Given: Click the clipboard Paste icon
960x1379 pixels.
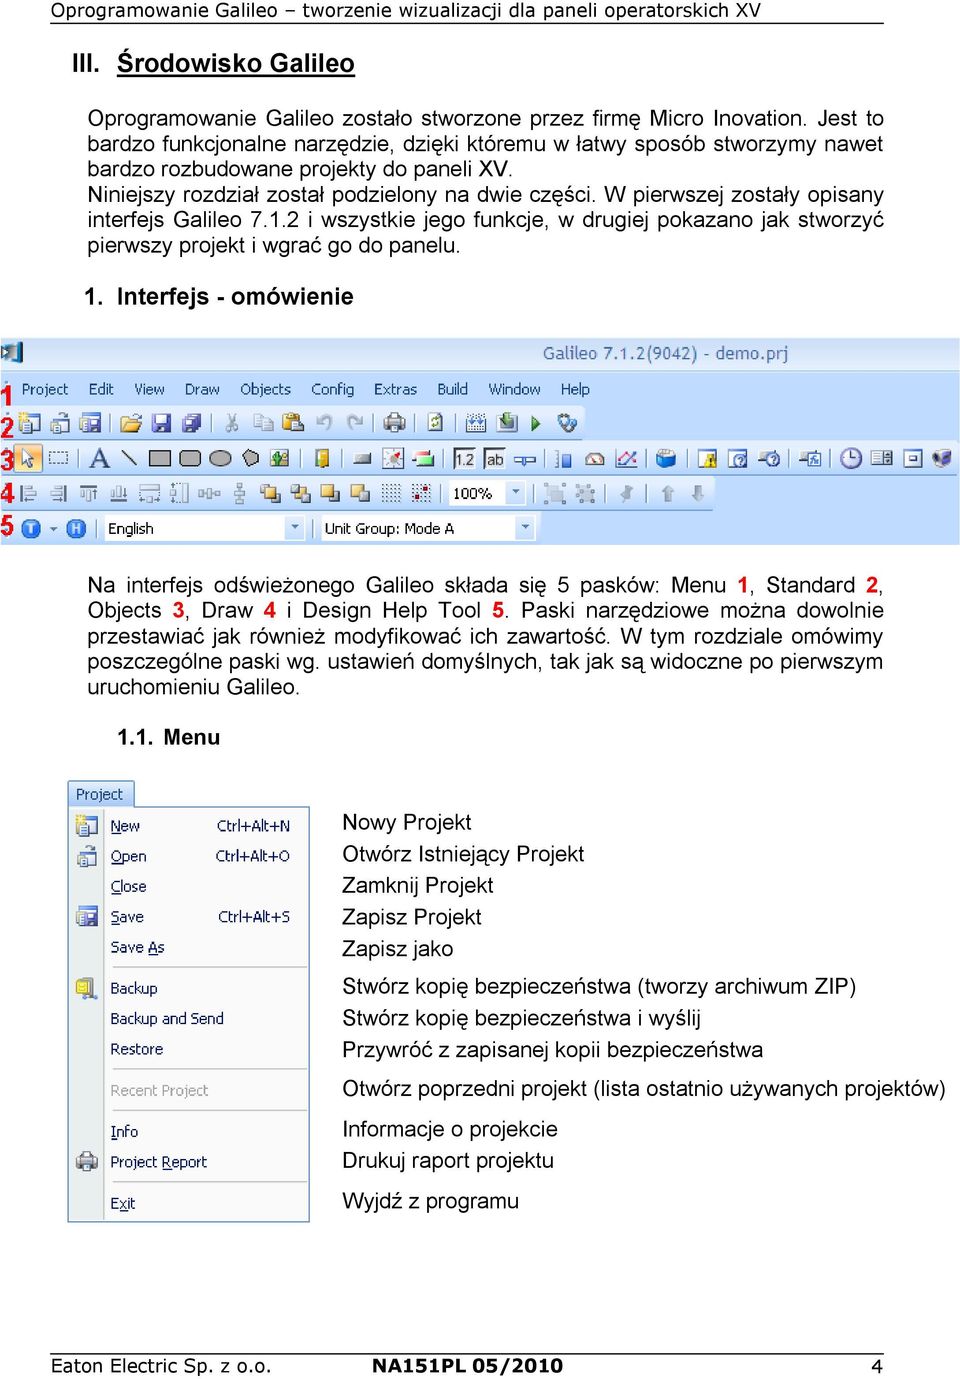Looking at the screenshot, I should click(x=293, y=423).
